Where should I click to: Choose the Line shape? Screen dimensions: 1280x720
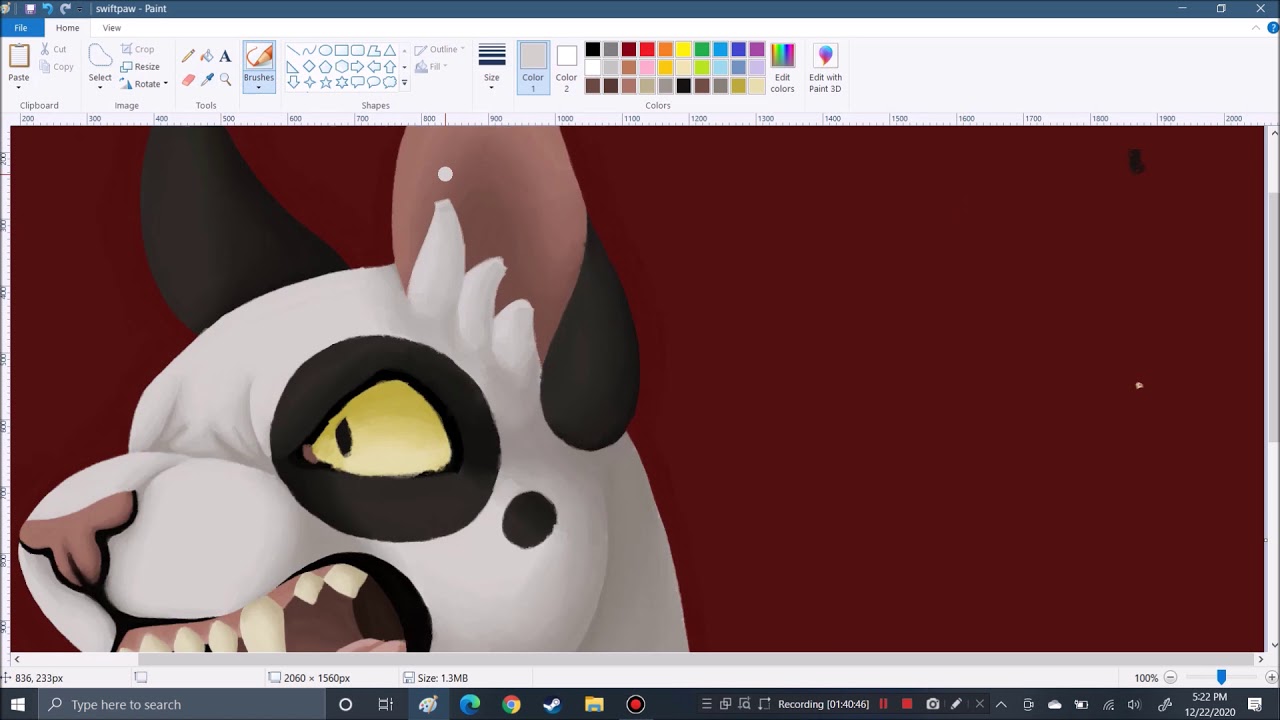[x=293, y=50]
